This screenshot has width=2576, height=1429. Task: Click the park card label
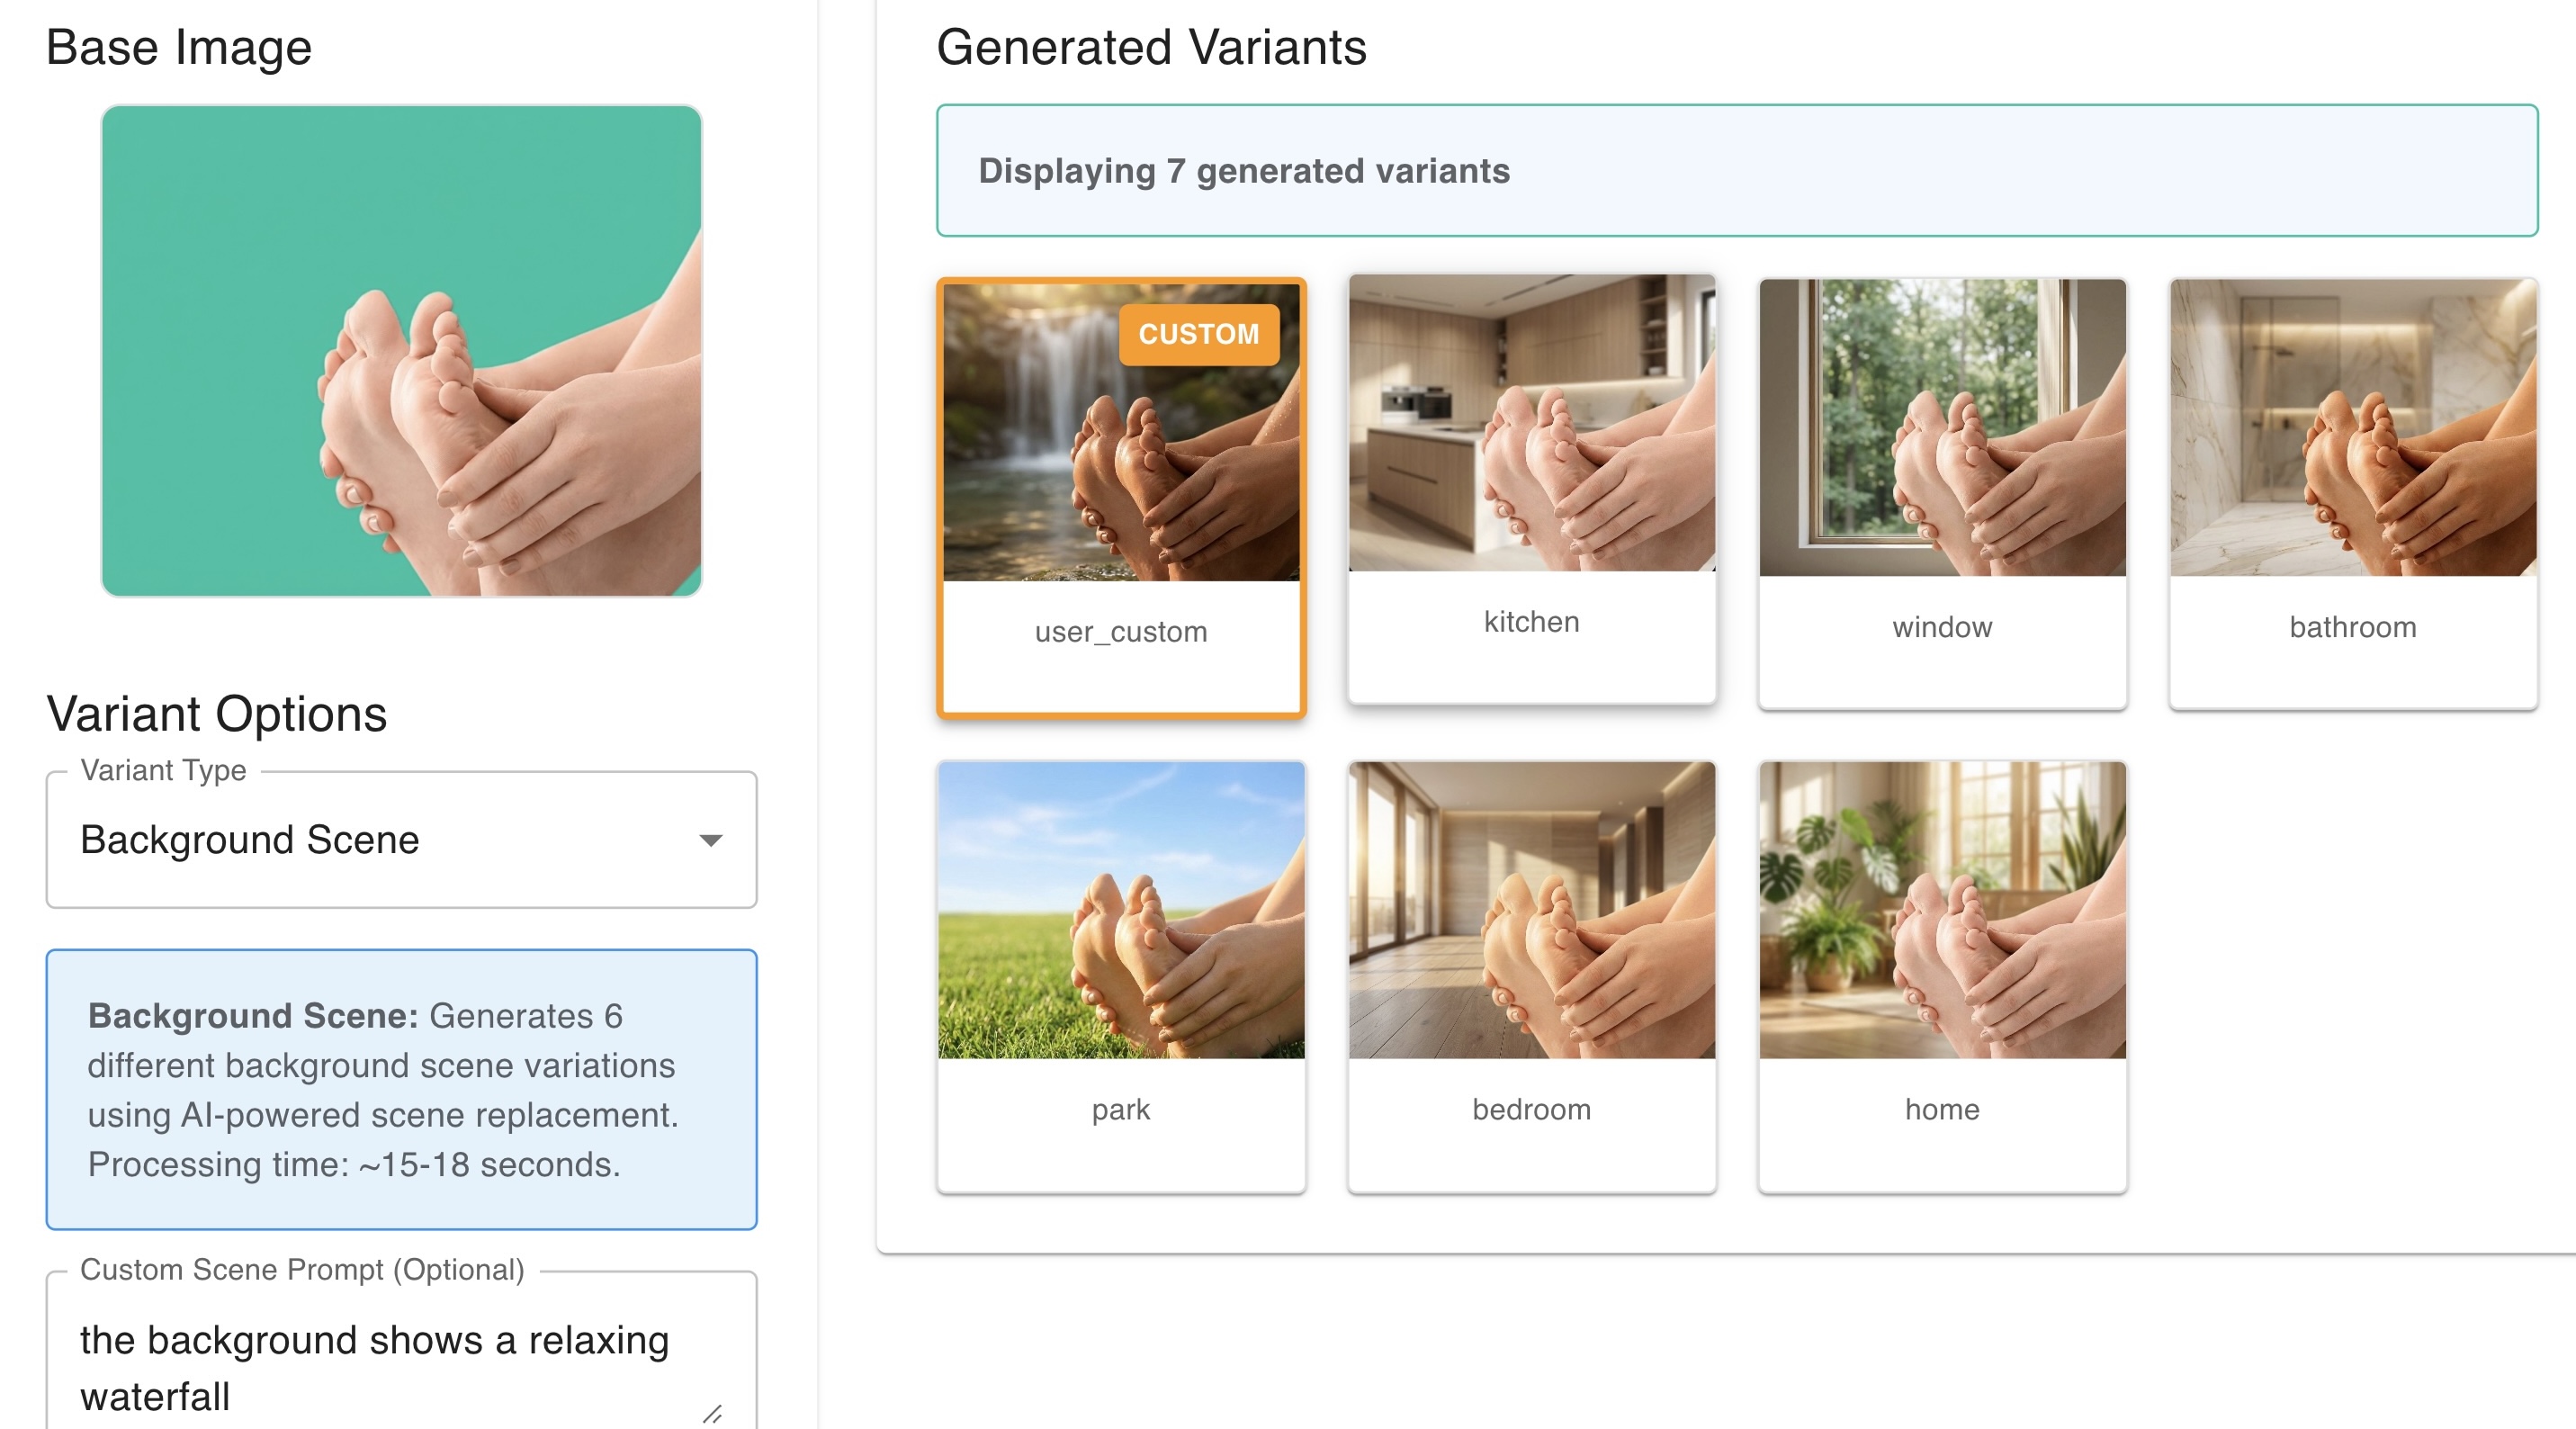tap(1121, 1110)
